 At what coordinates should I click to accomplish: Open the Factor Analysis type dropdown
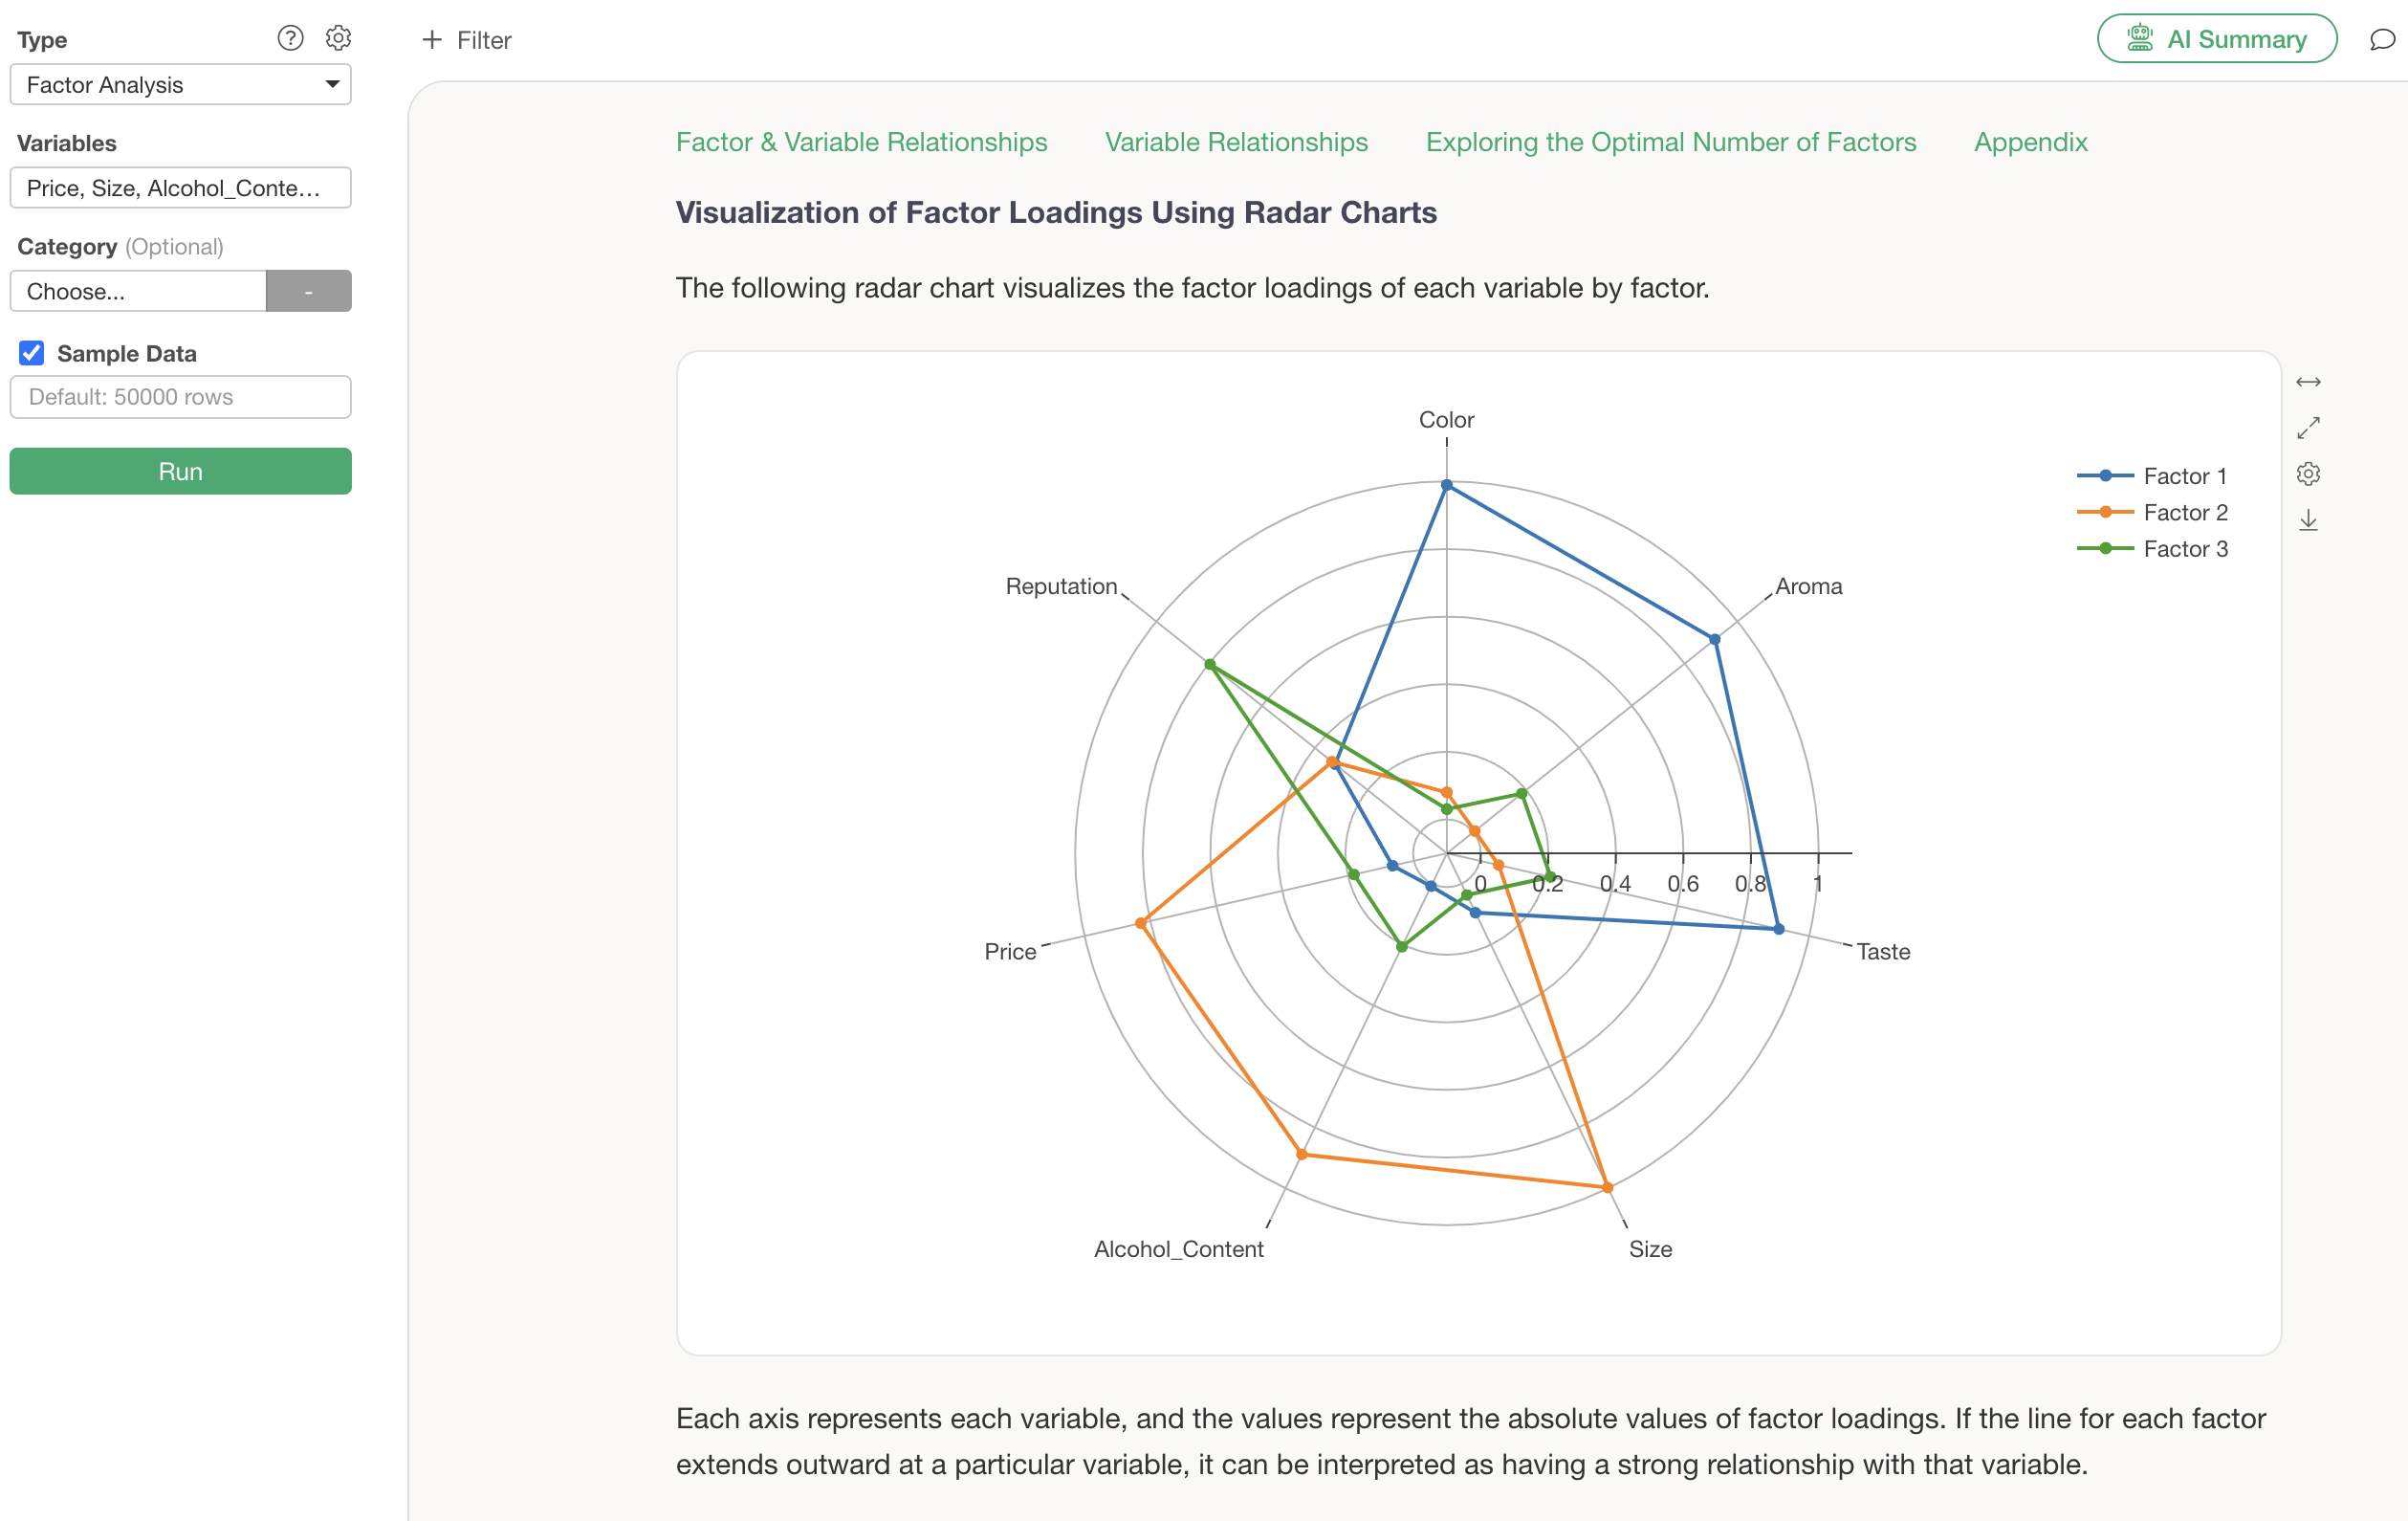[181, 85]
